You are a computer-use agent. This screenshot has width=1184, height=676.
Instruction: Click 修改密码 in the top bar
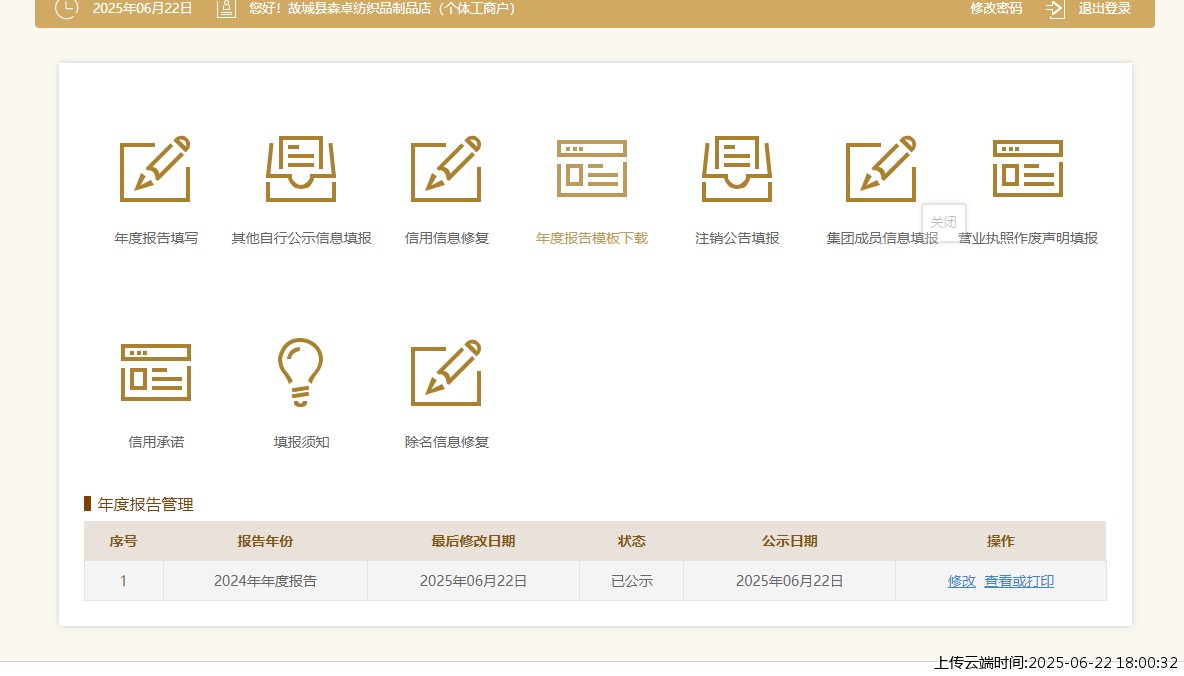(x=996, y=8)
